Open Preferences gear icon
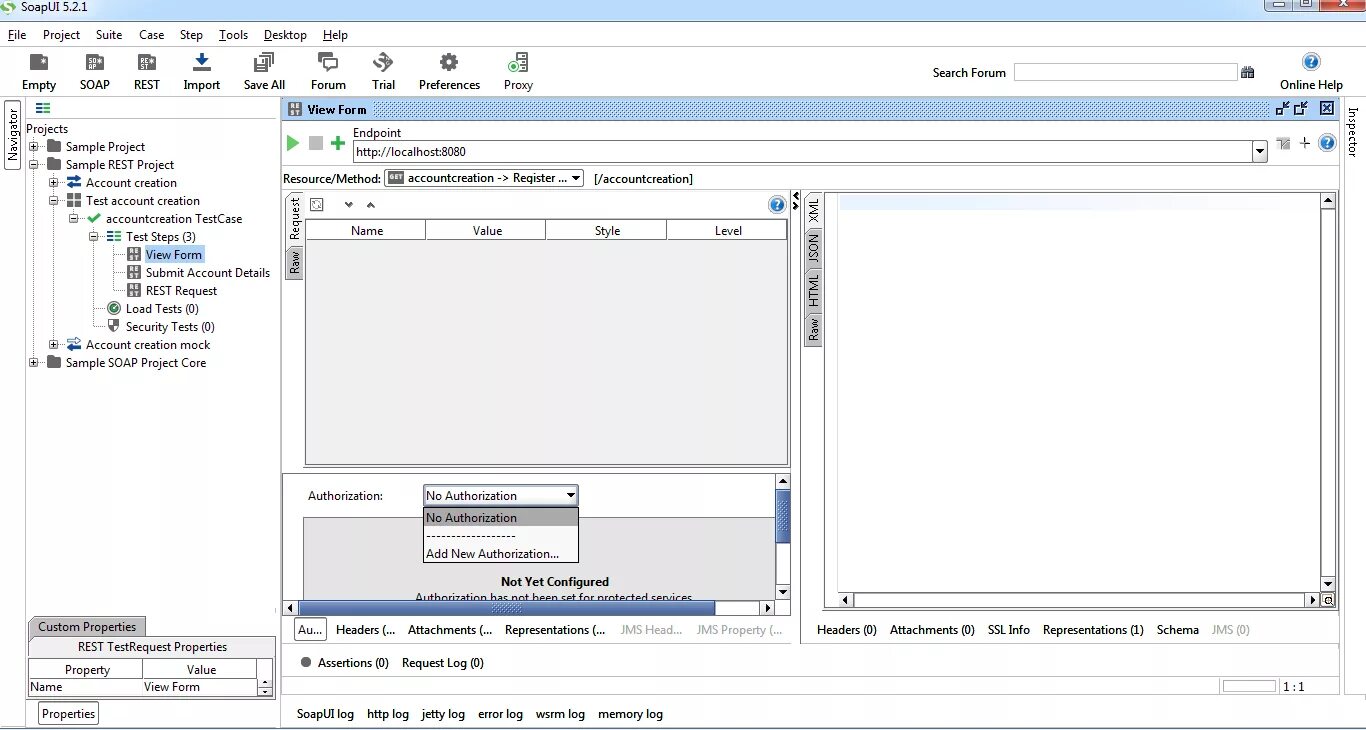 click(x=449, y=63)
